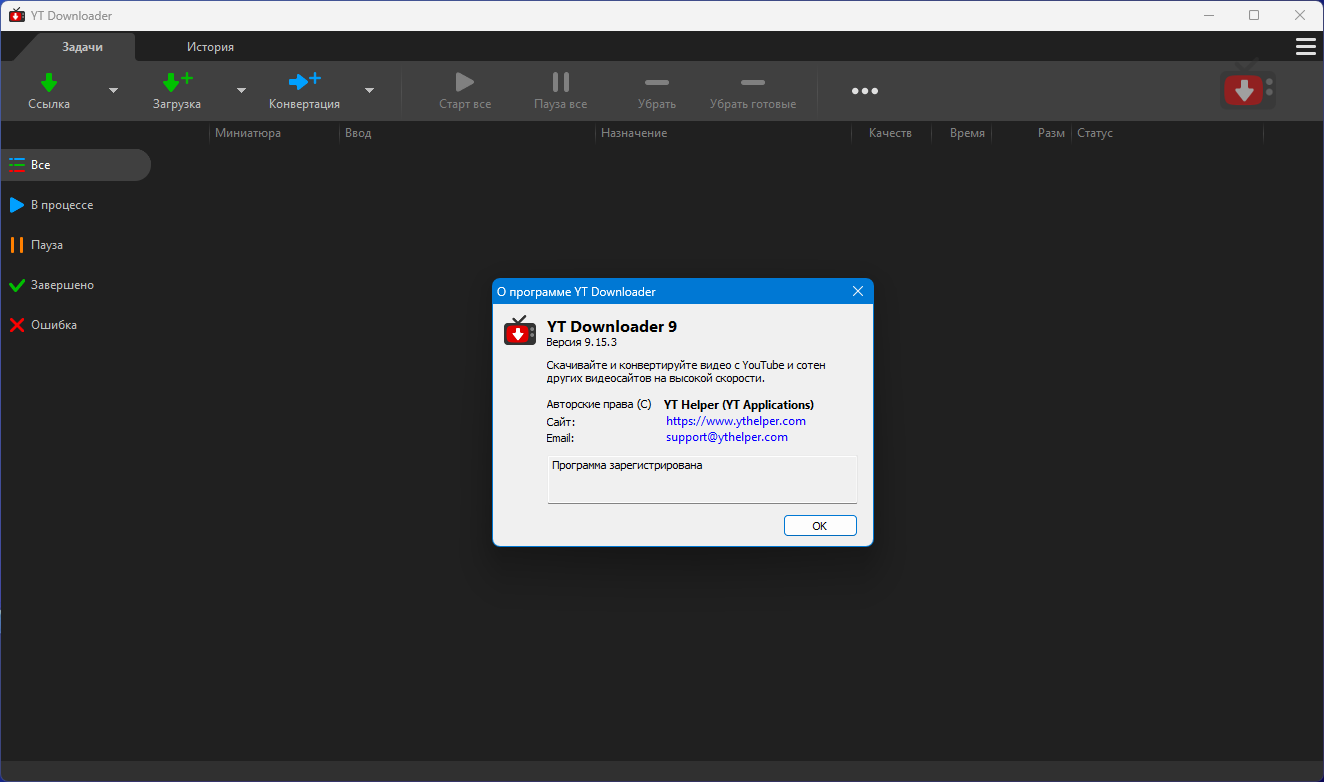The width and height of the screenshot is (1324, 782).
Task: Open the Ссылка dropdown arrow
Action: pyautogui.click(x=113, y=90)
